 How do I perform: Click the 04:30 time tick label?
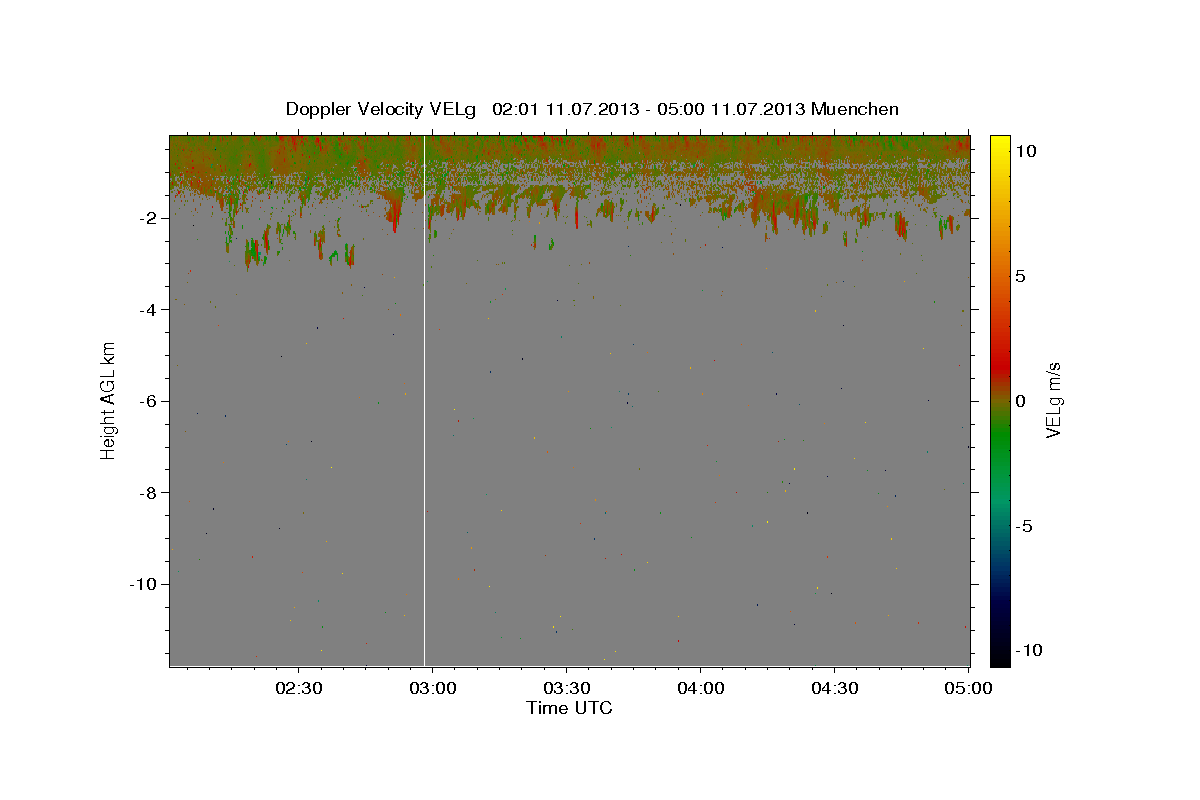835,689
